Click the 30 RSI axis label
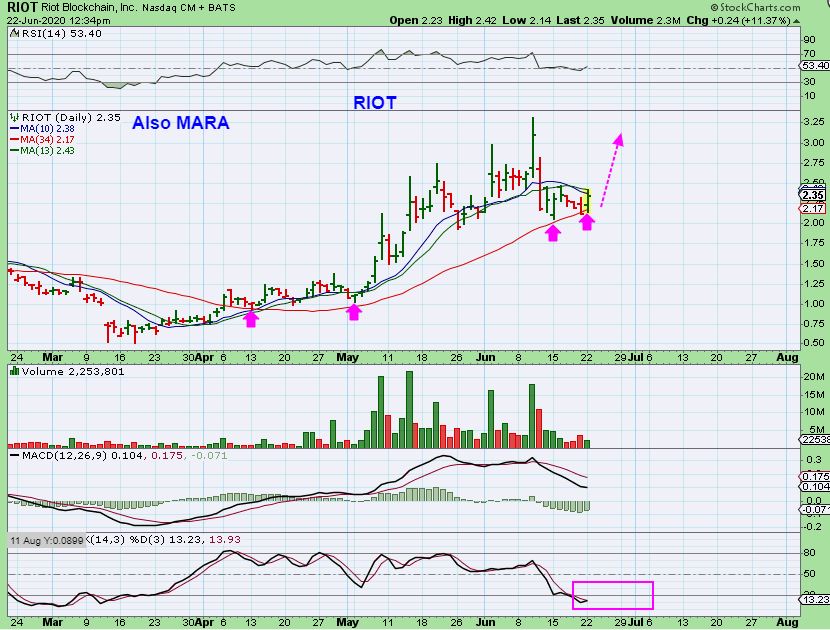 pos(810,82)
